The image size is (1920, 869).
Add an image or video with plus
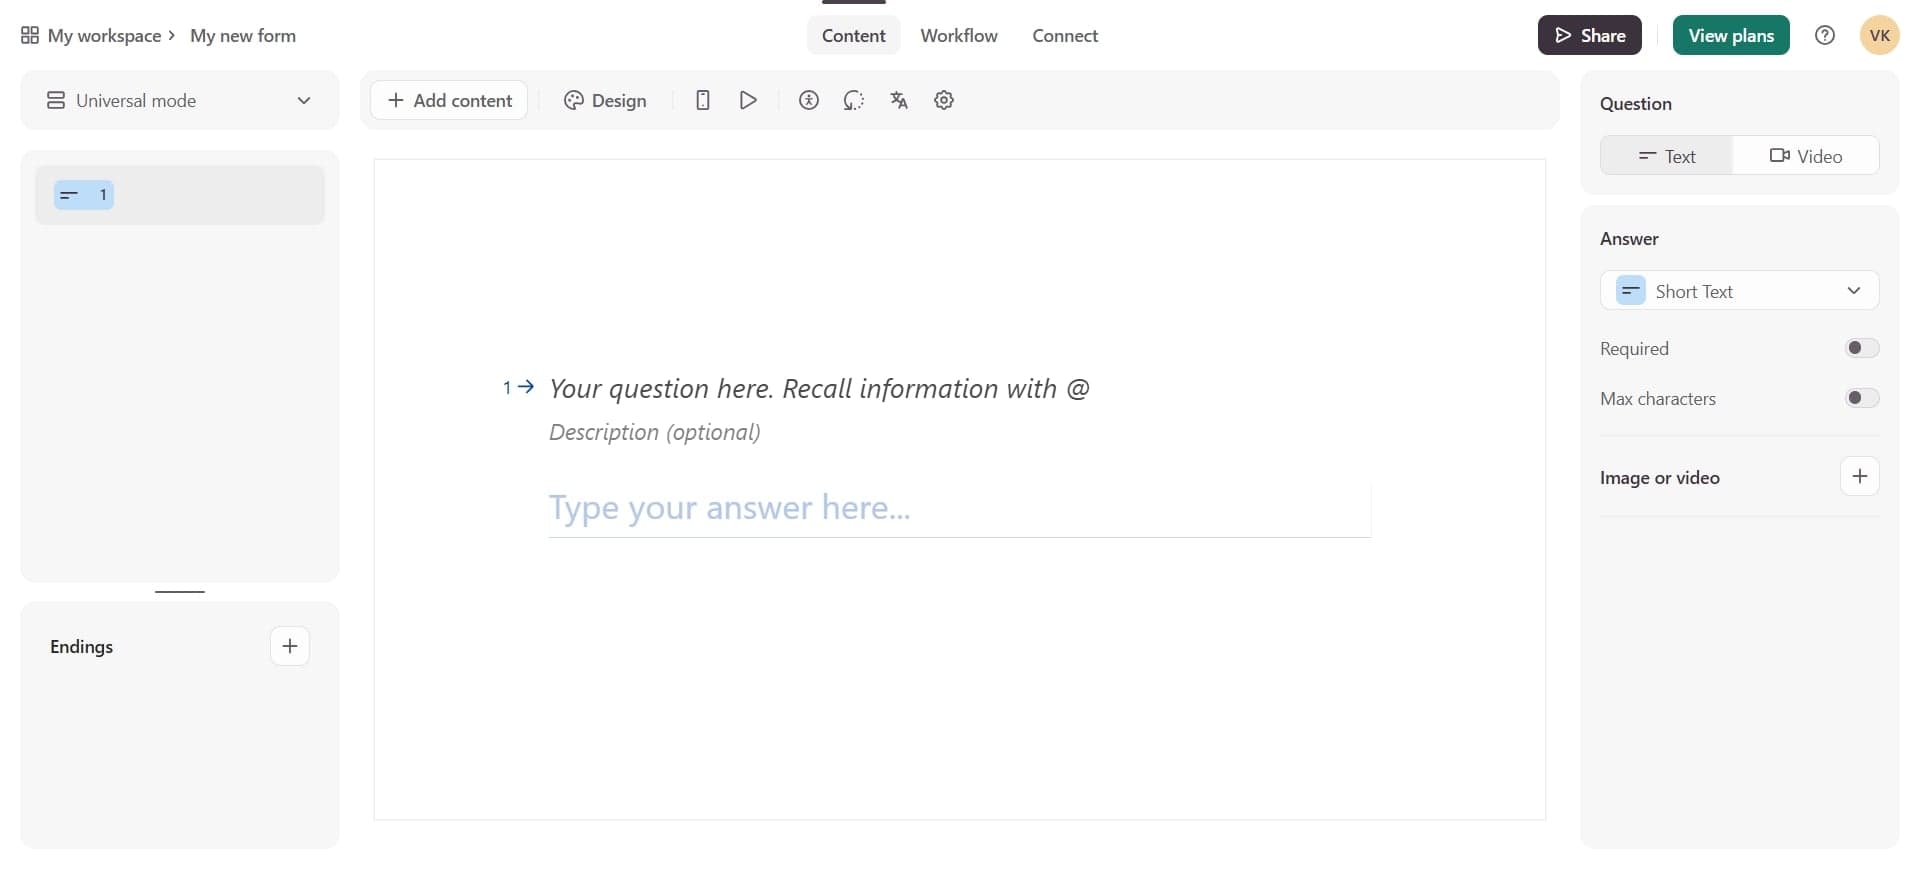click(1859, 477)
